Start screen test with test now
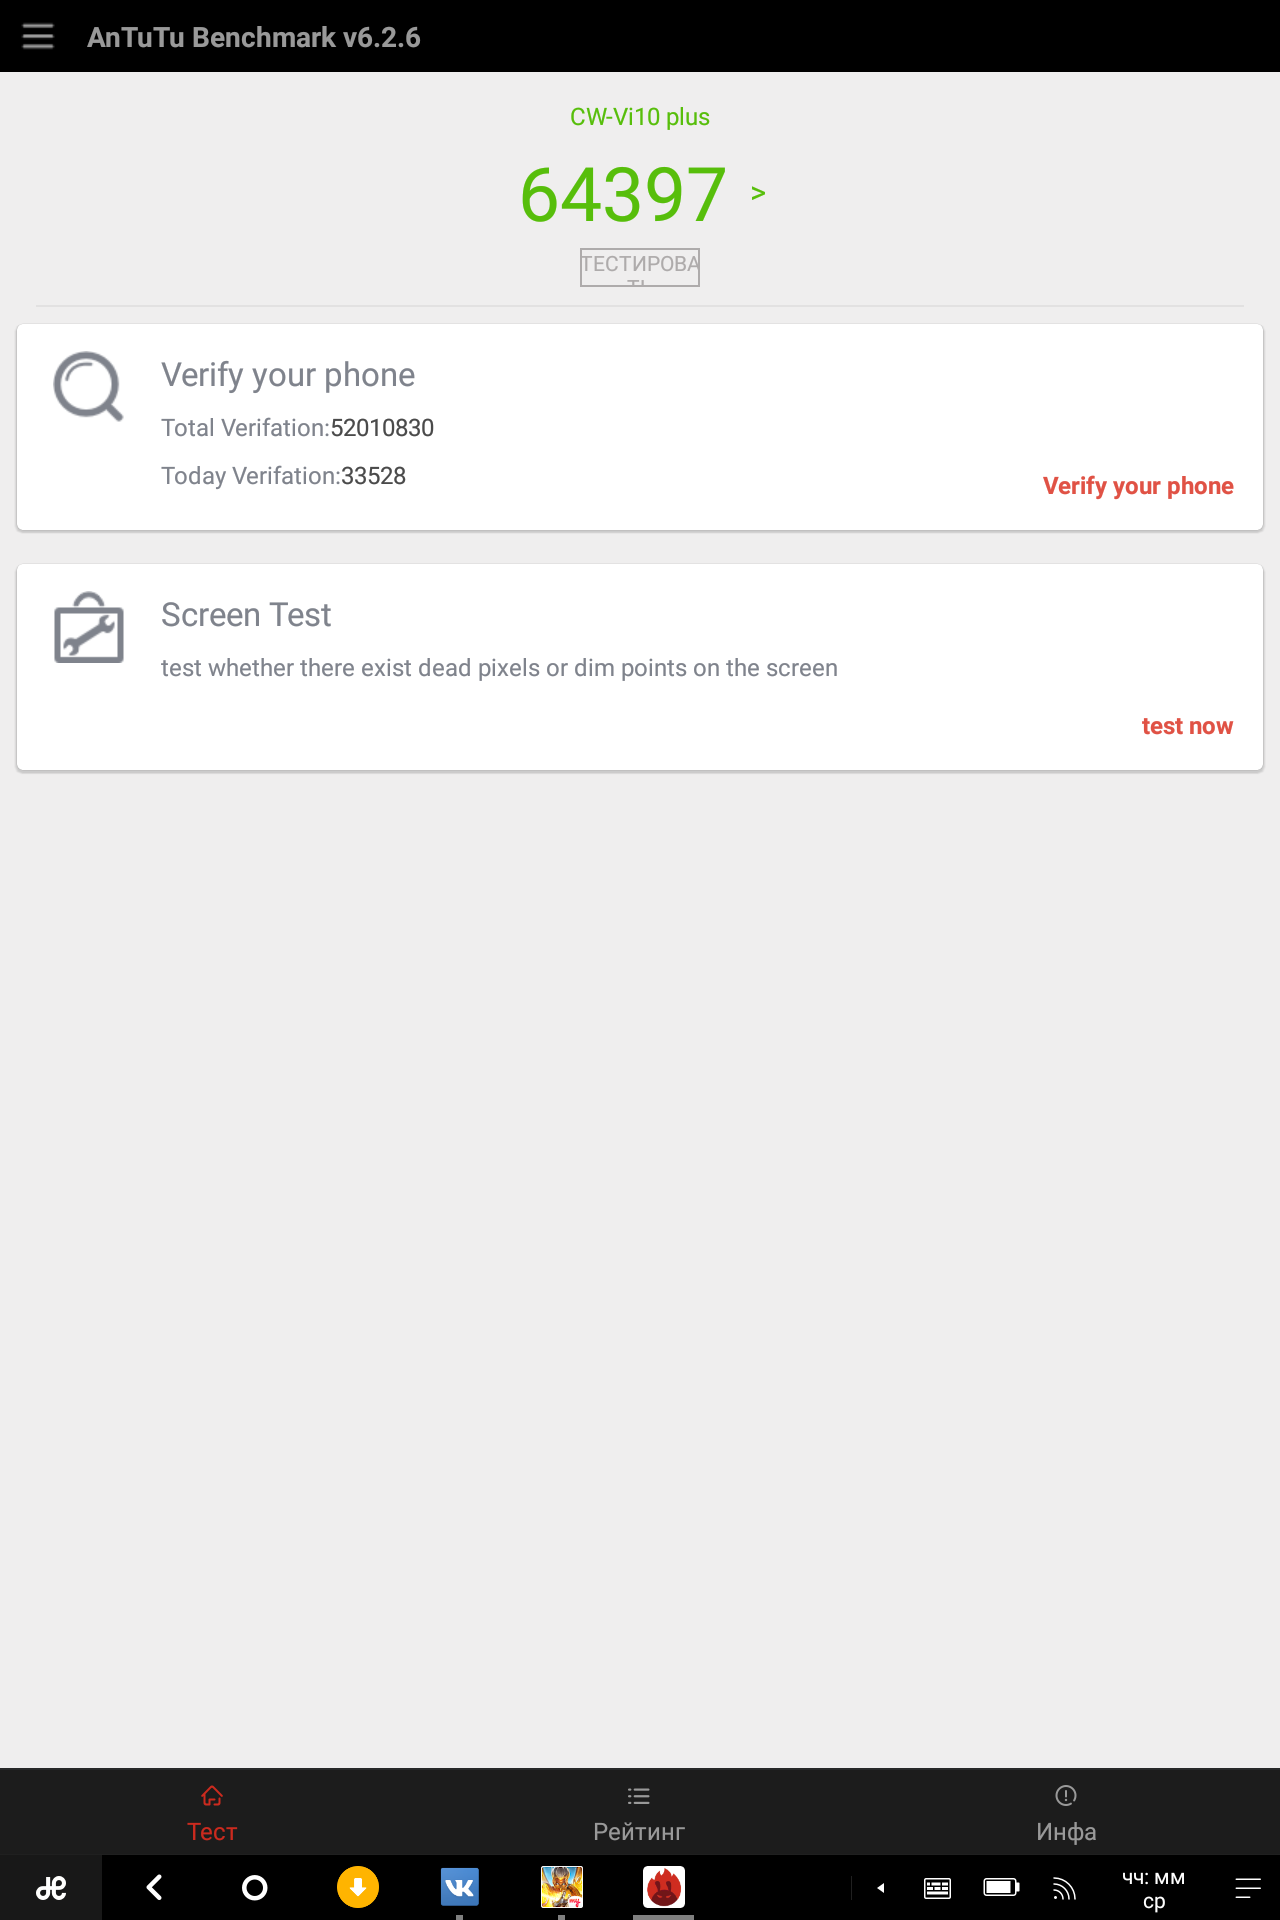Screen dimensions: 1280x1920 coord(1187,726)
